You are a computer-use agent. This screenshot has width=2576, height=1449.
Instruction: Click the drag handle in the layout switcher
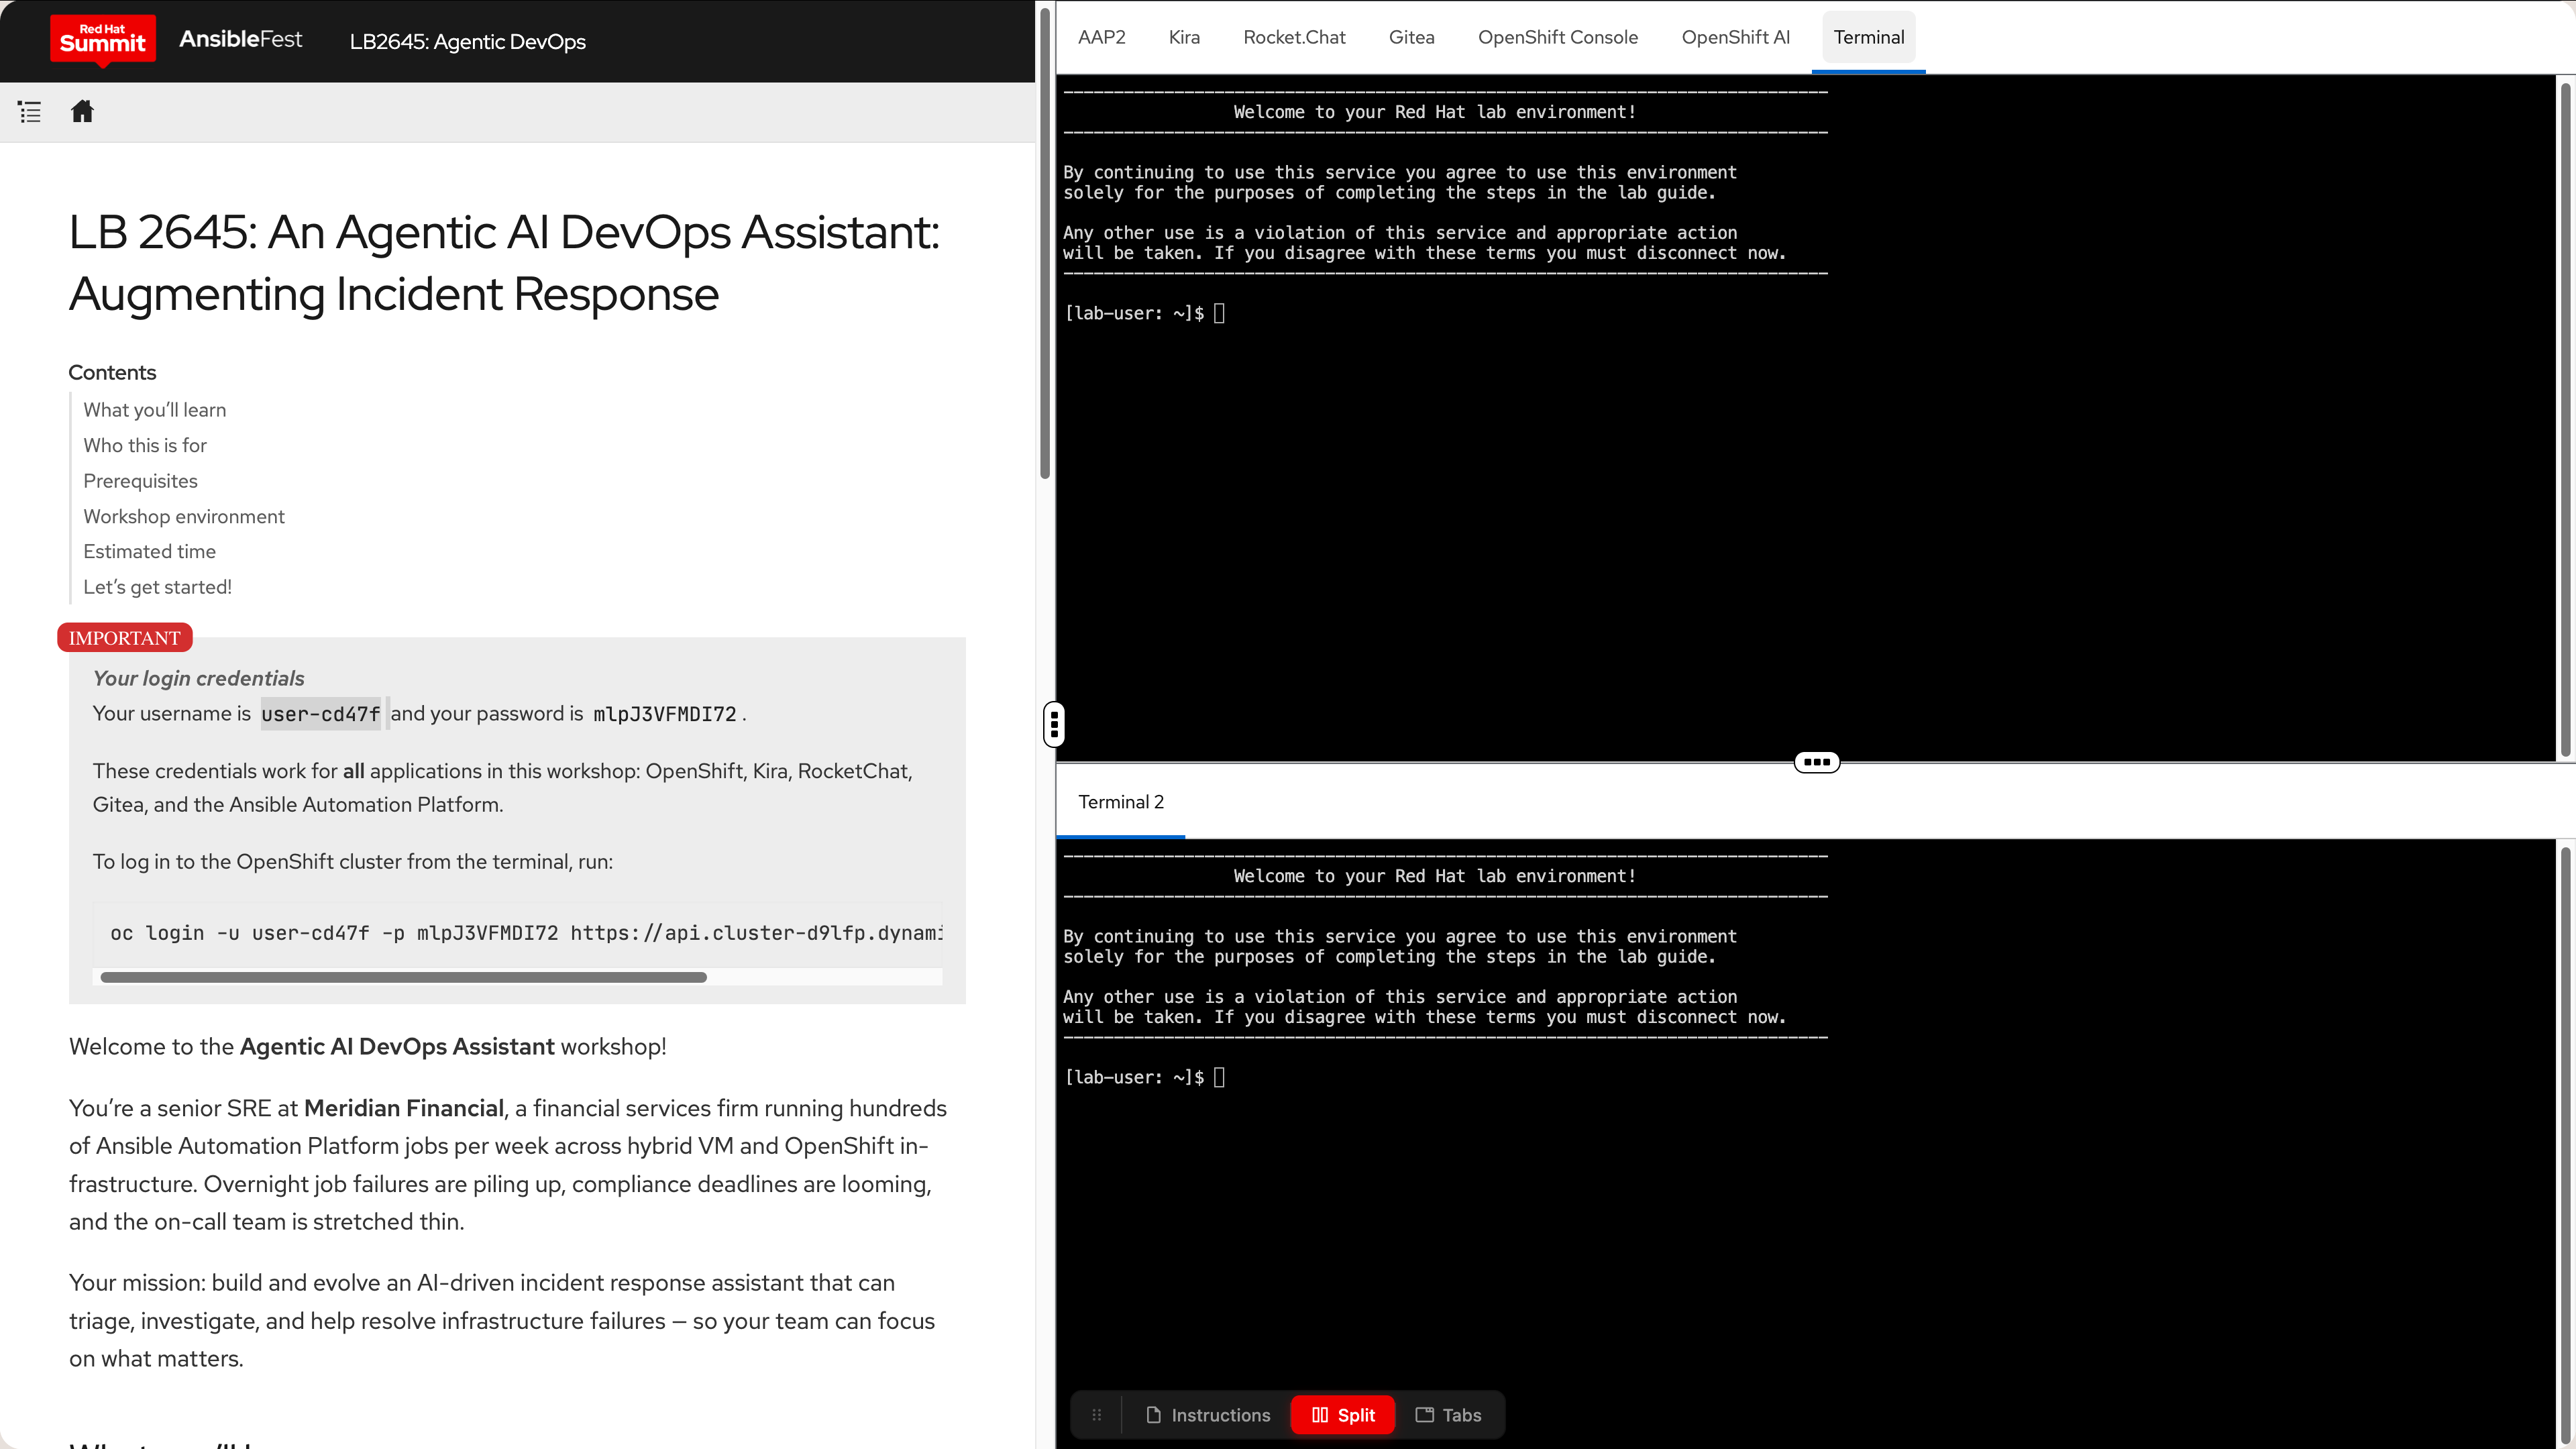(1097, 1415)
